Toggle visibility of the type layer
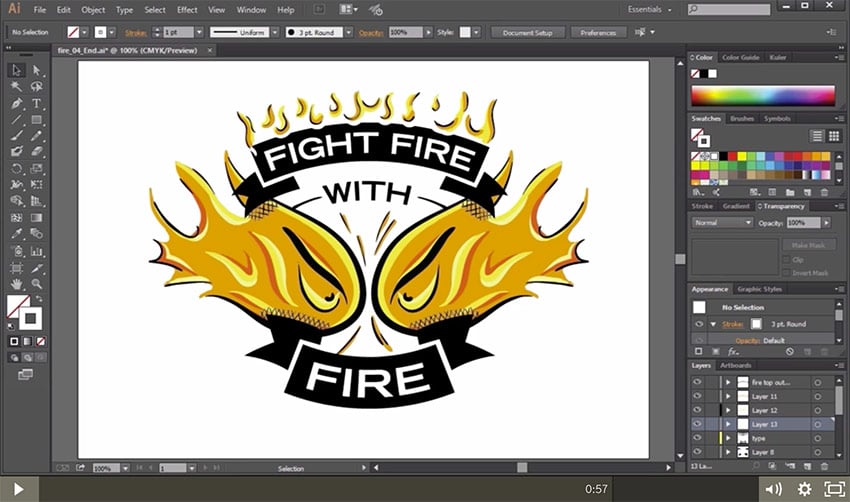Screen dimensions: 850x502 point(699,438)
